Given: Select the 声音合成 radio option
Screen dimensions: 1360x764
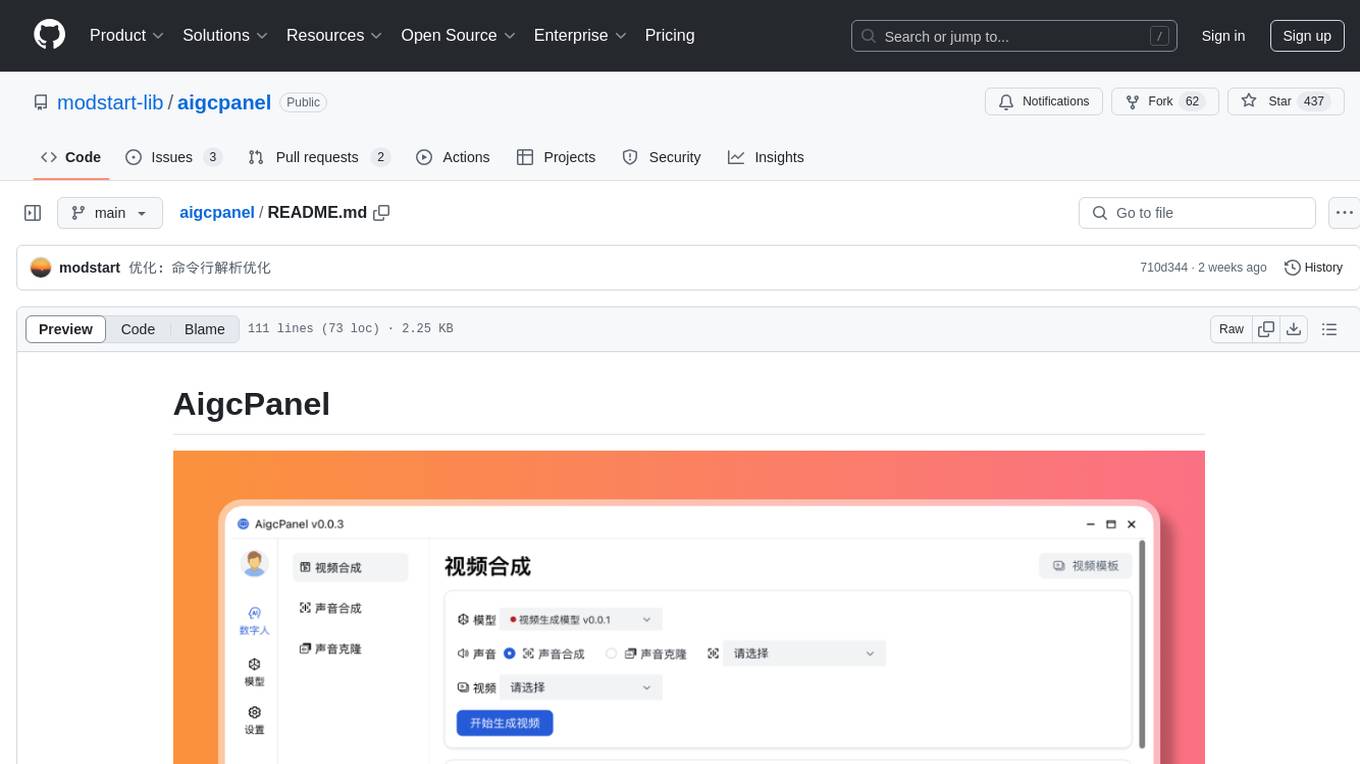Looking at the screenshot, I should [x=509, y=654].
